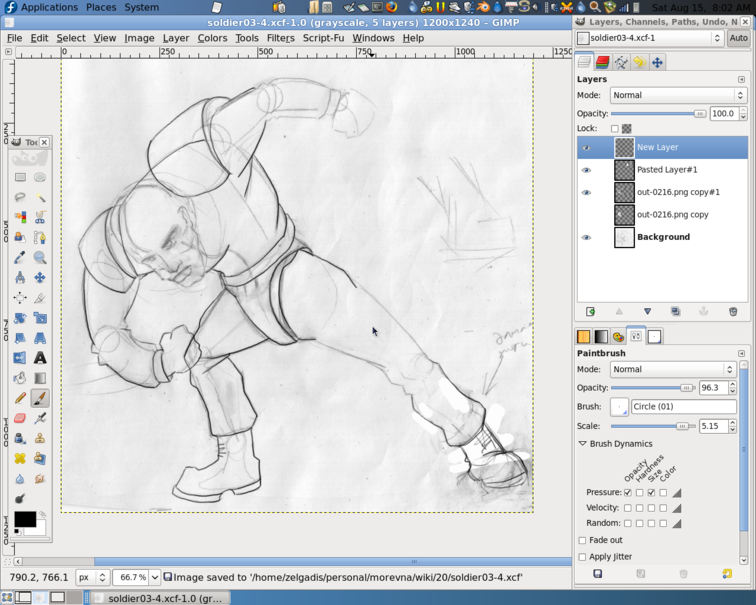Enable the Fade out checkbox
Image resolution: width=756 pixels, height=605 pixels.
583,540
